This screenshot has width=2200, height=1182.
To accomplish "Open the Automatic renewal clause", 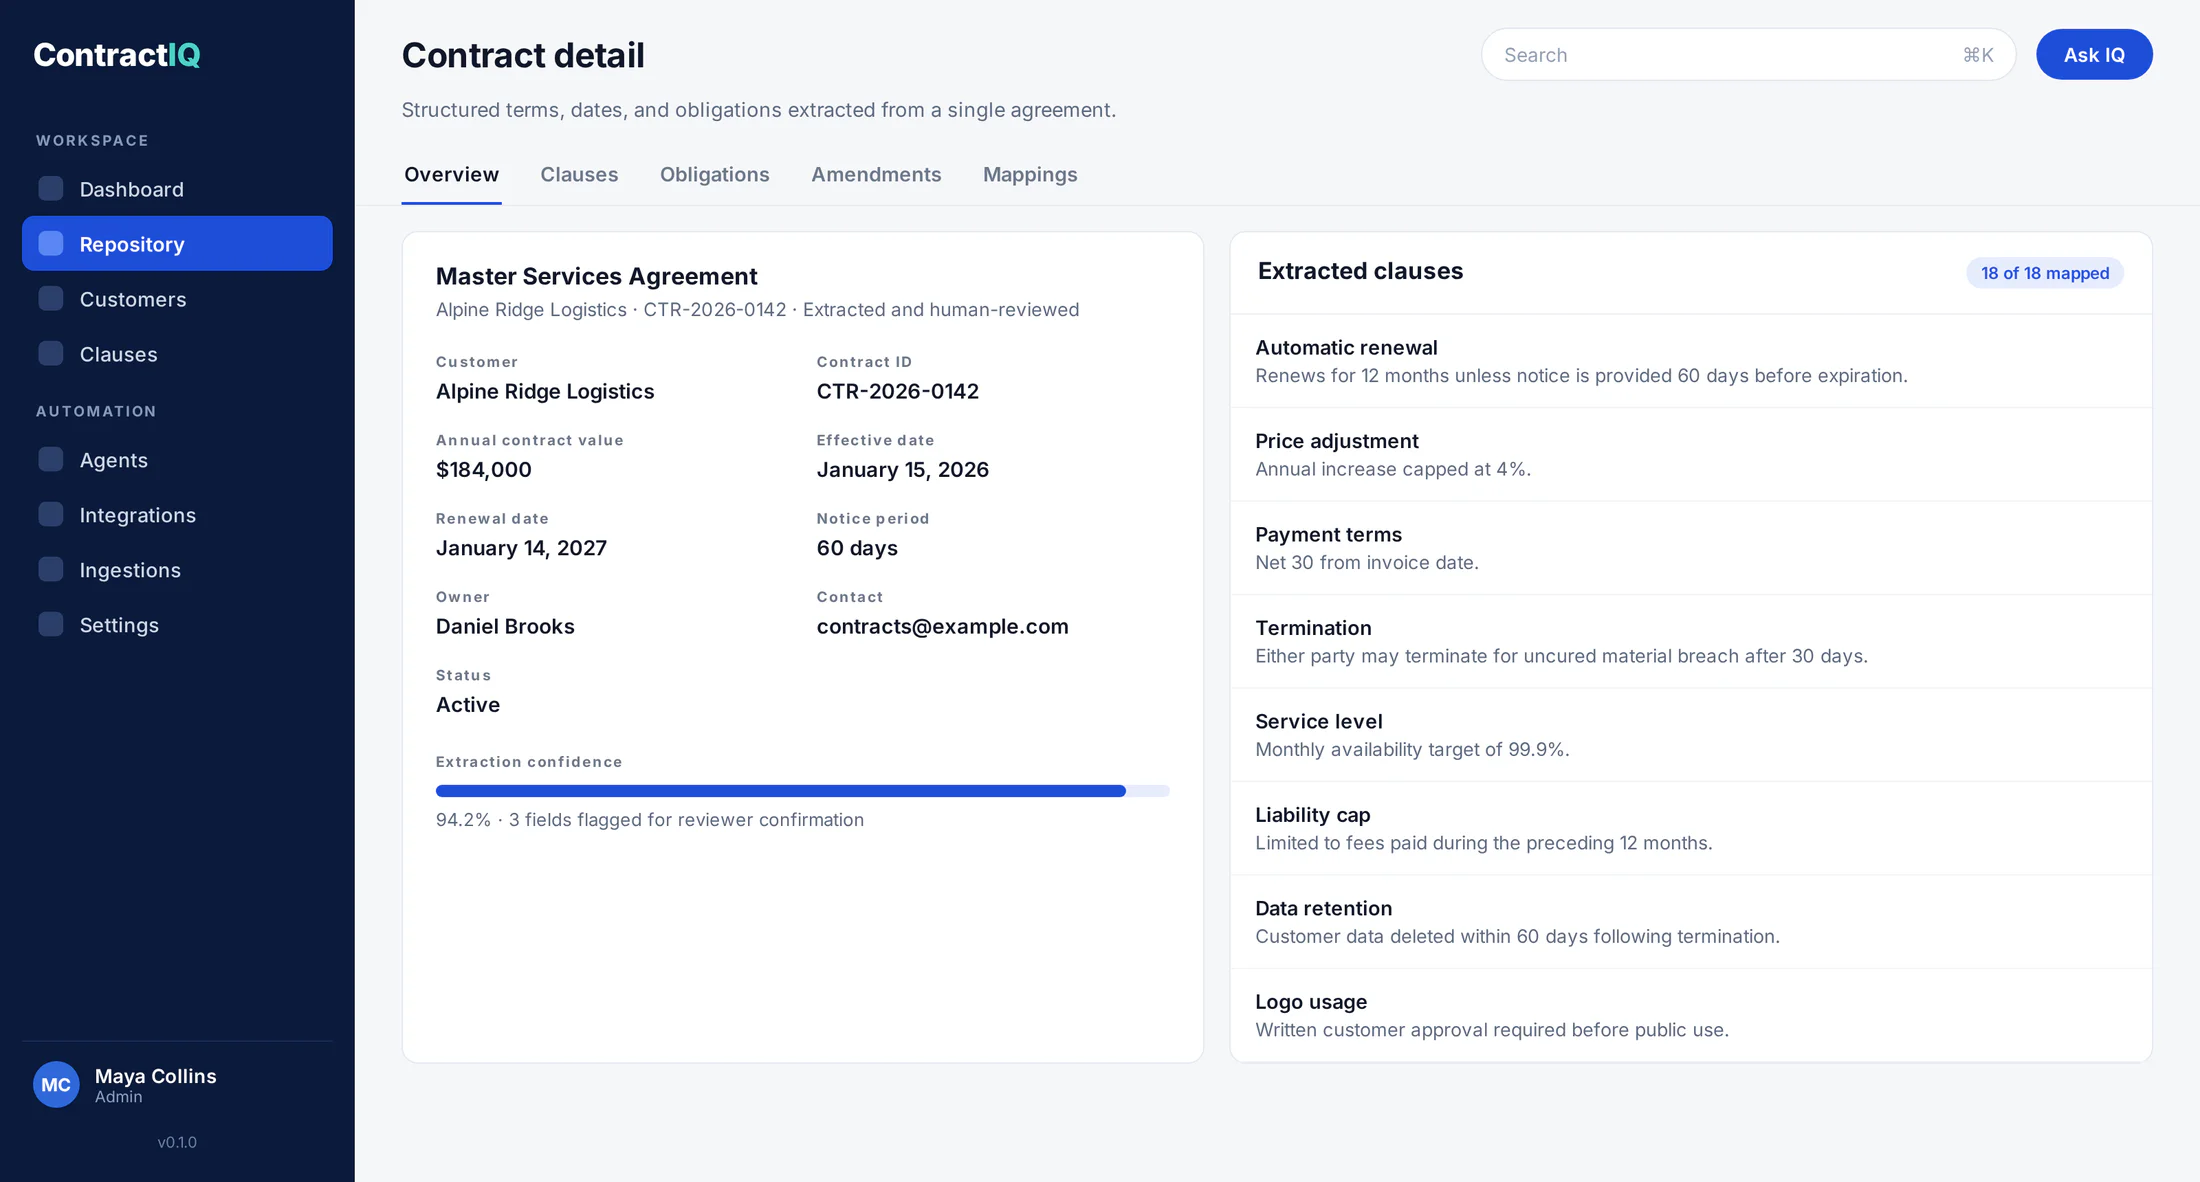I will click(1691, 361).
